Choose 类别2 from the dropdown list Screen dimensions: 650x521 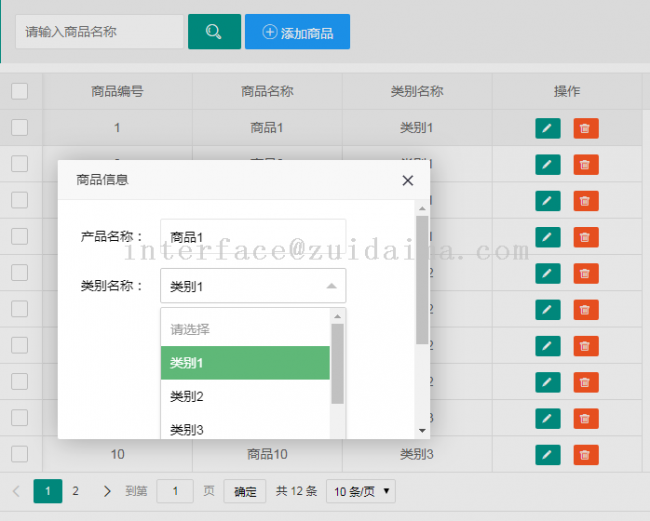pyautogui.click(x=245, y=397)
